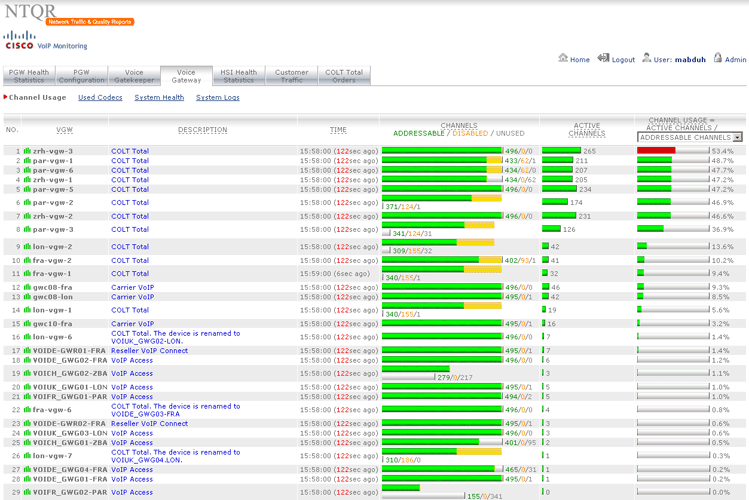749x500 pixels.
Task: Open the Voice Gatekeeper tab
Action: click(x=134, y=76)
